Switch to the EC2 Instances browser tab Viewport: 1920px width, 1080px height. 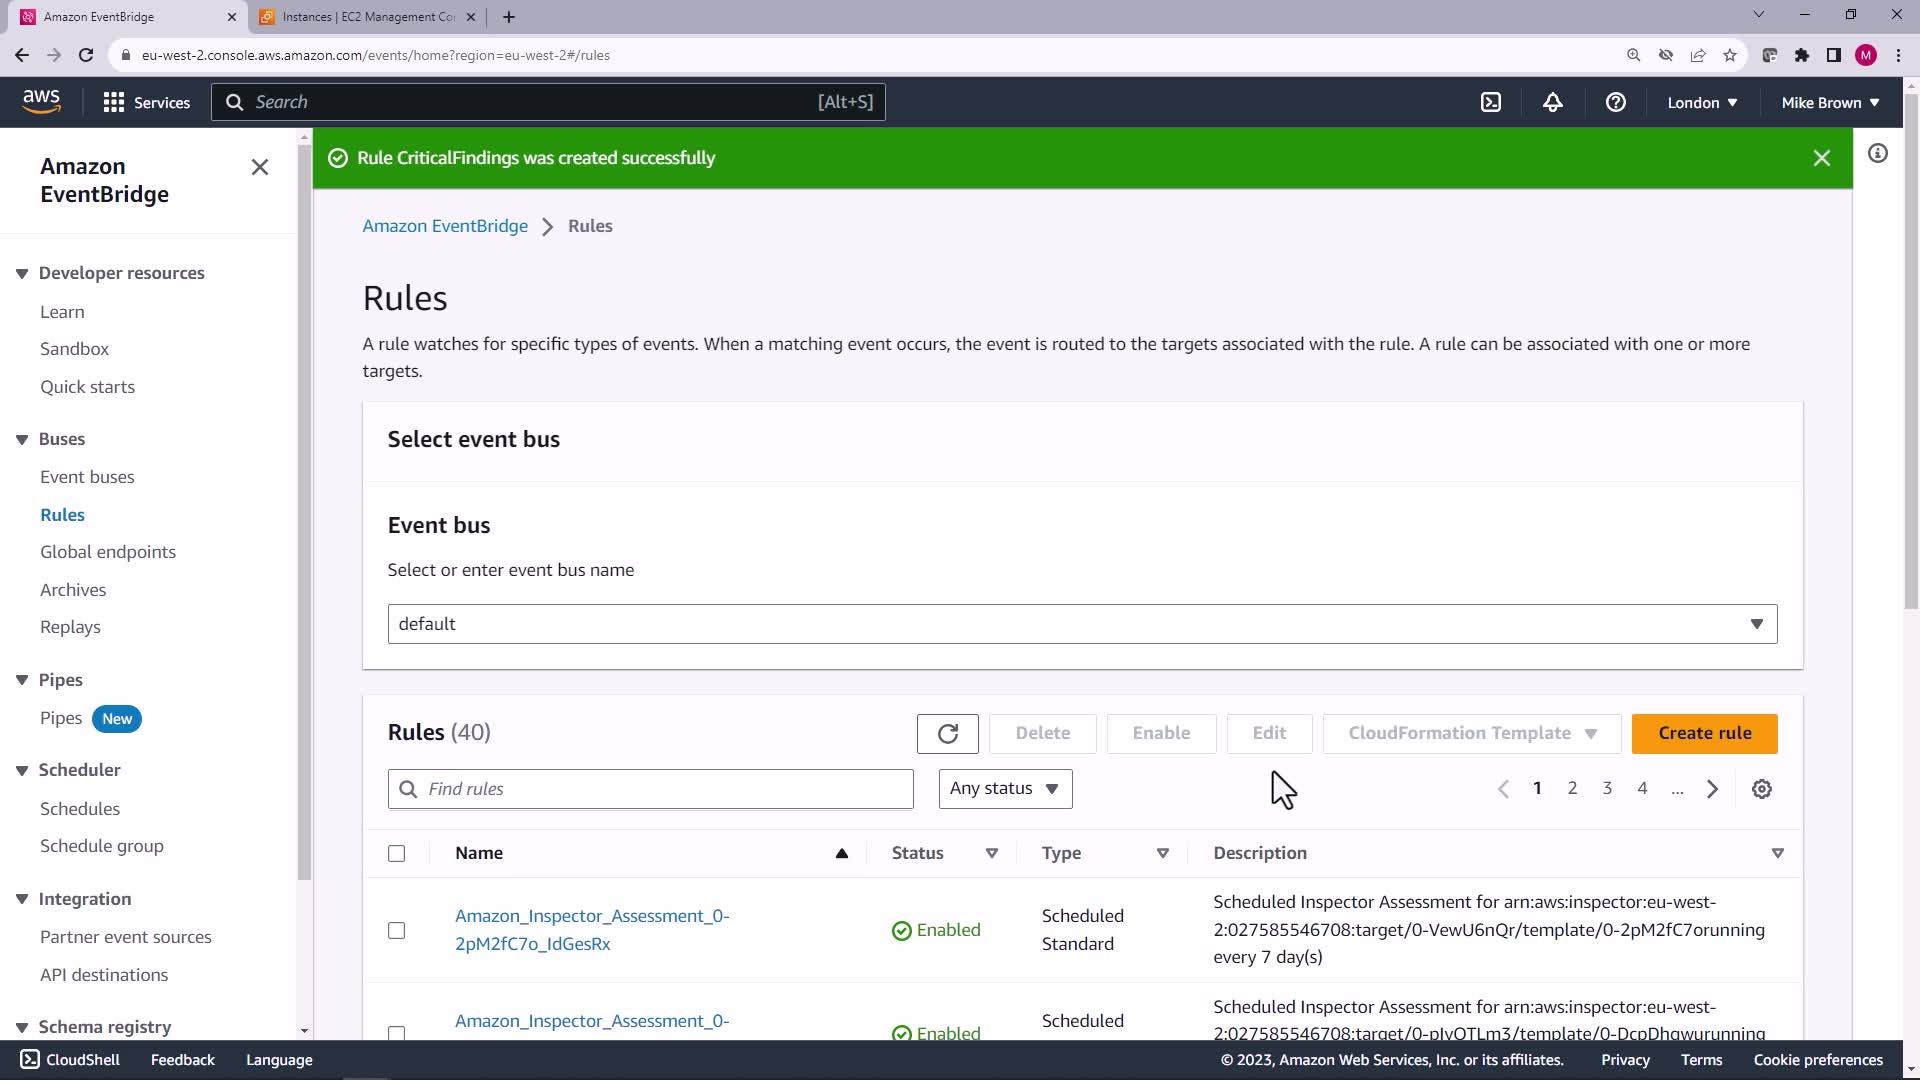(x=367, y=17)
